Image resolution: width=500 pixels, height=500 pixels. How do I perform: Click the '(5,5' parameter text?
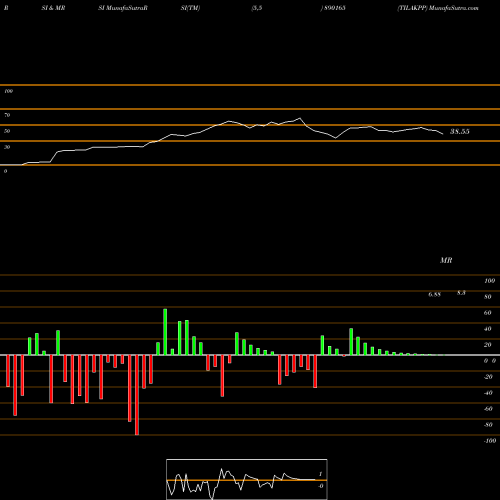(x=257, y=8)
